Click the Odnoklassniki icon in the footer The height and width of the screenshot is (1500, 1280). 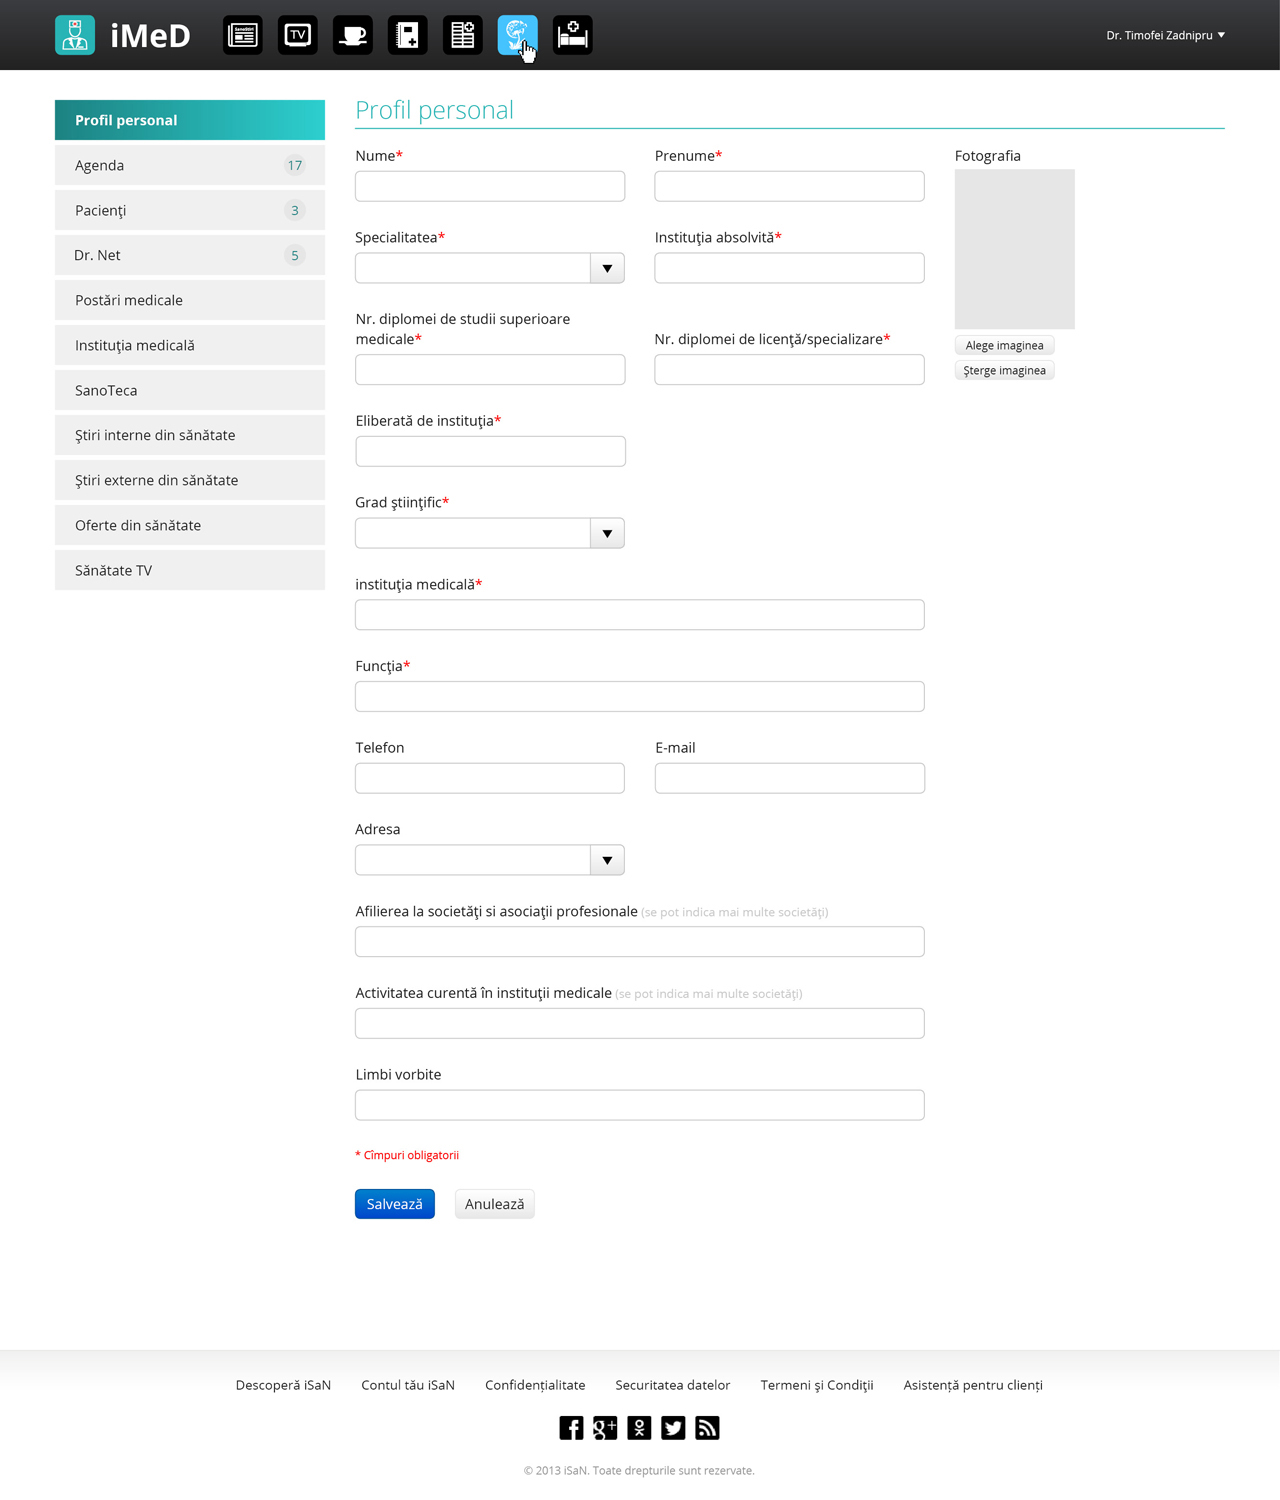click(639, 1428)
